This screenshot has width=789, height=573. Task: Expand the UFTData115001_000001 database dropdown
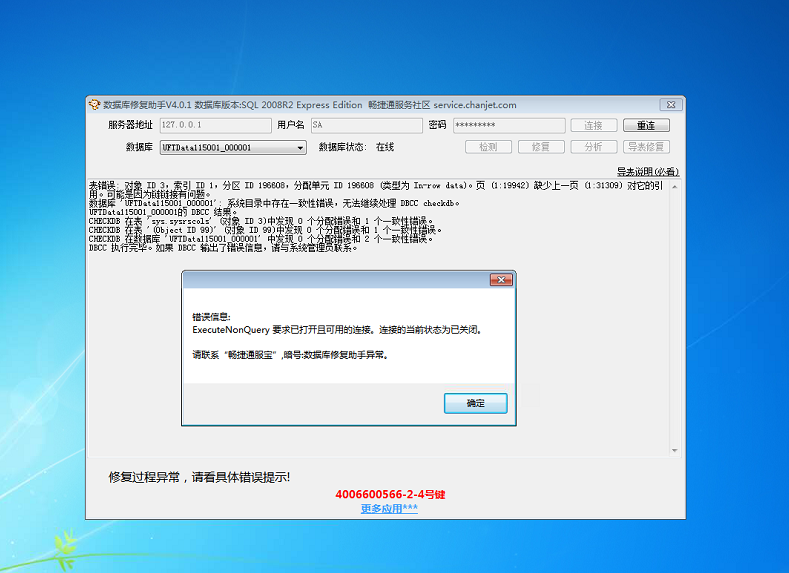point(300,148)
